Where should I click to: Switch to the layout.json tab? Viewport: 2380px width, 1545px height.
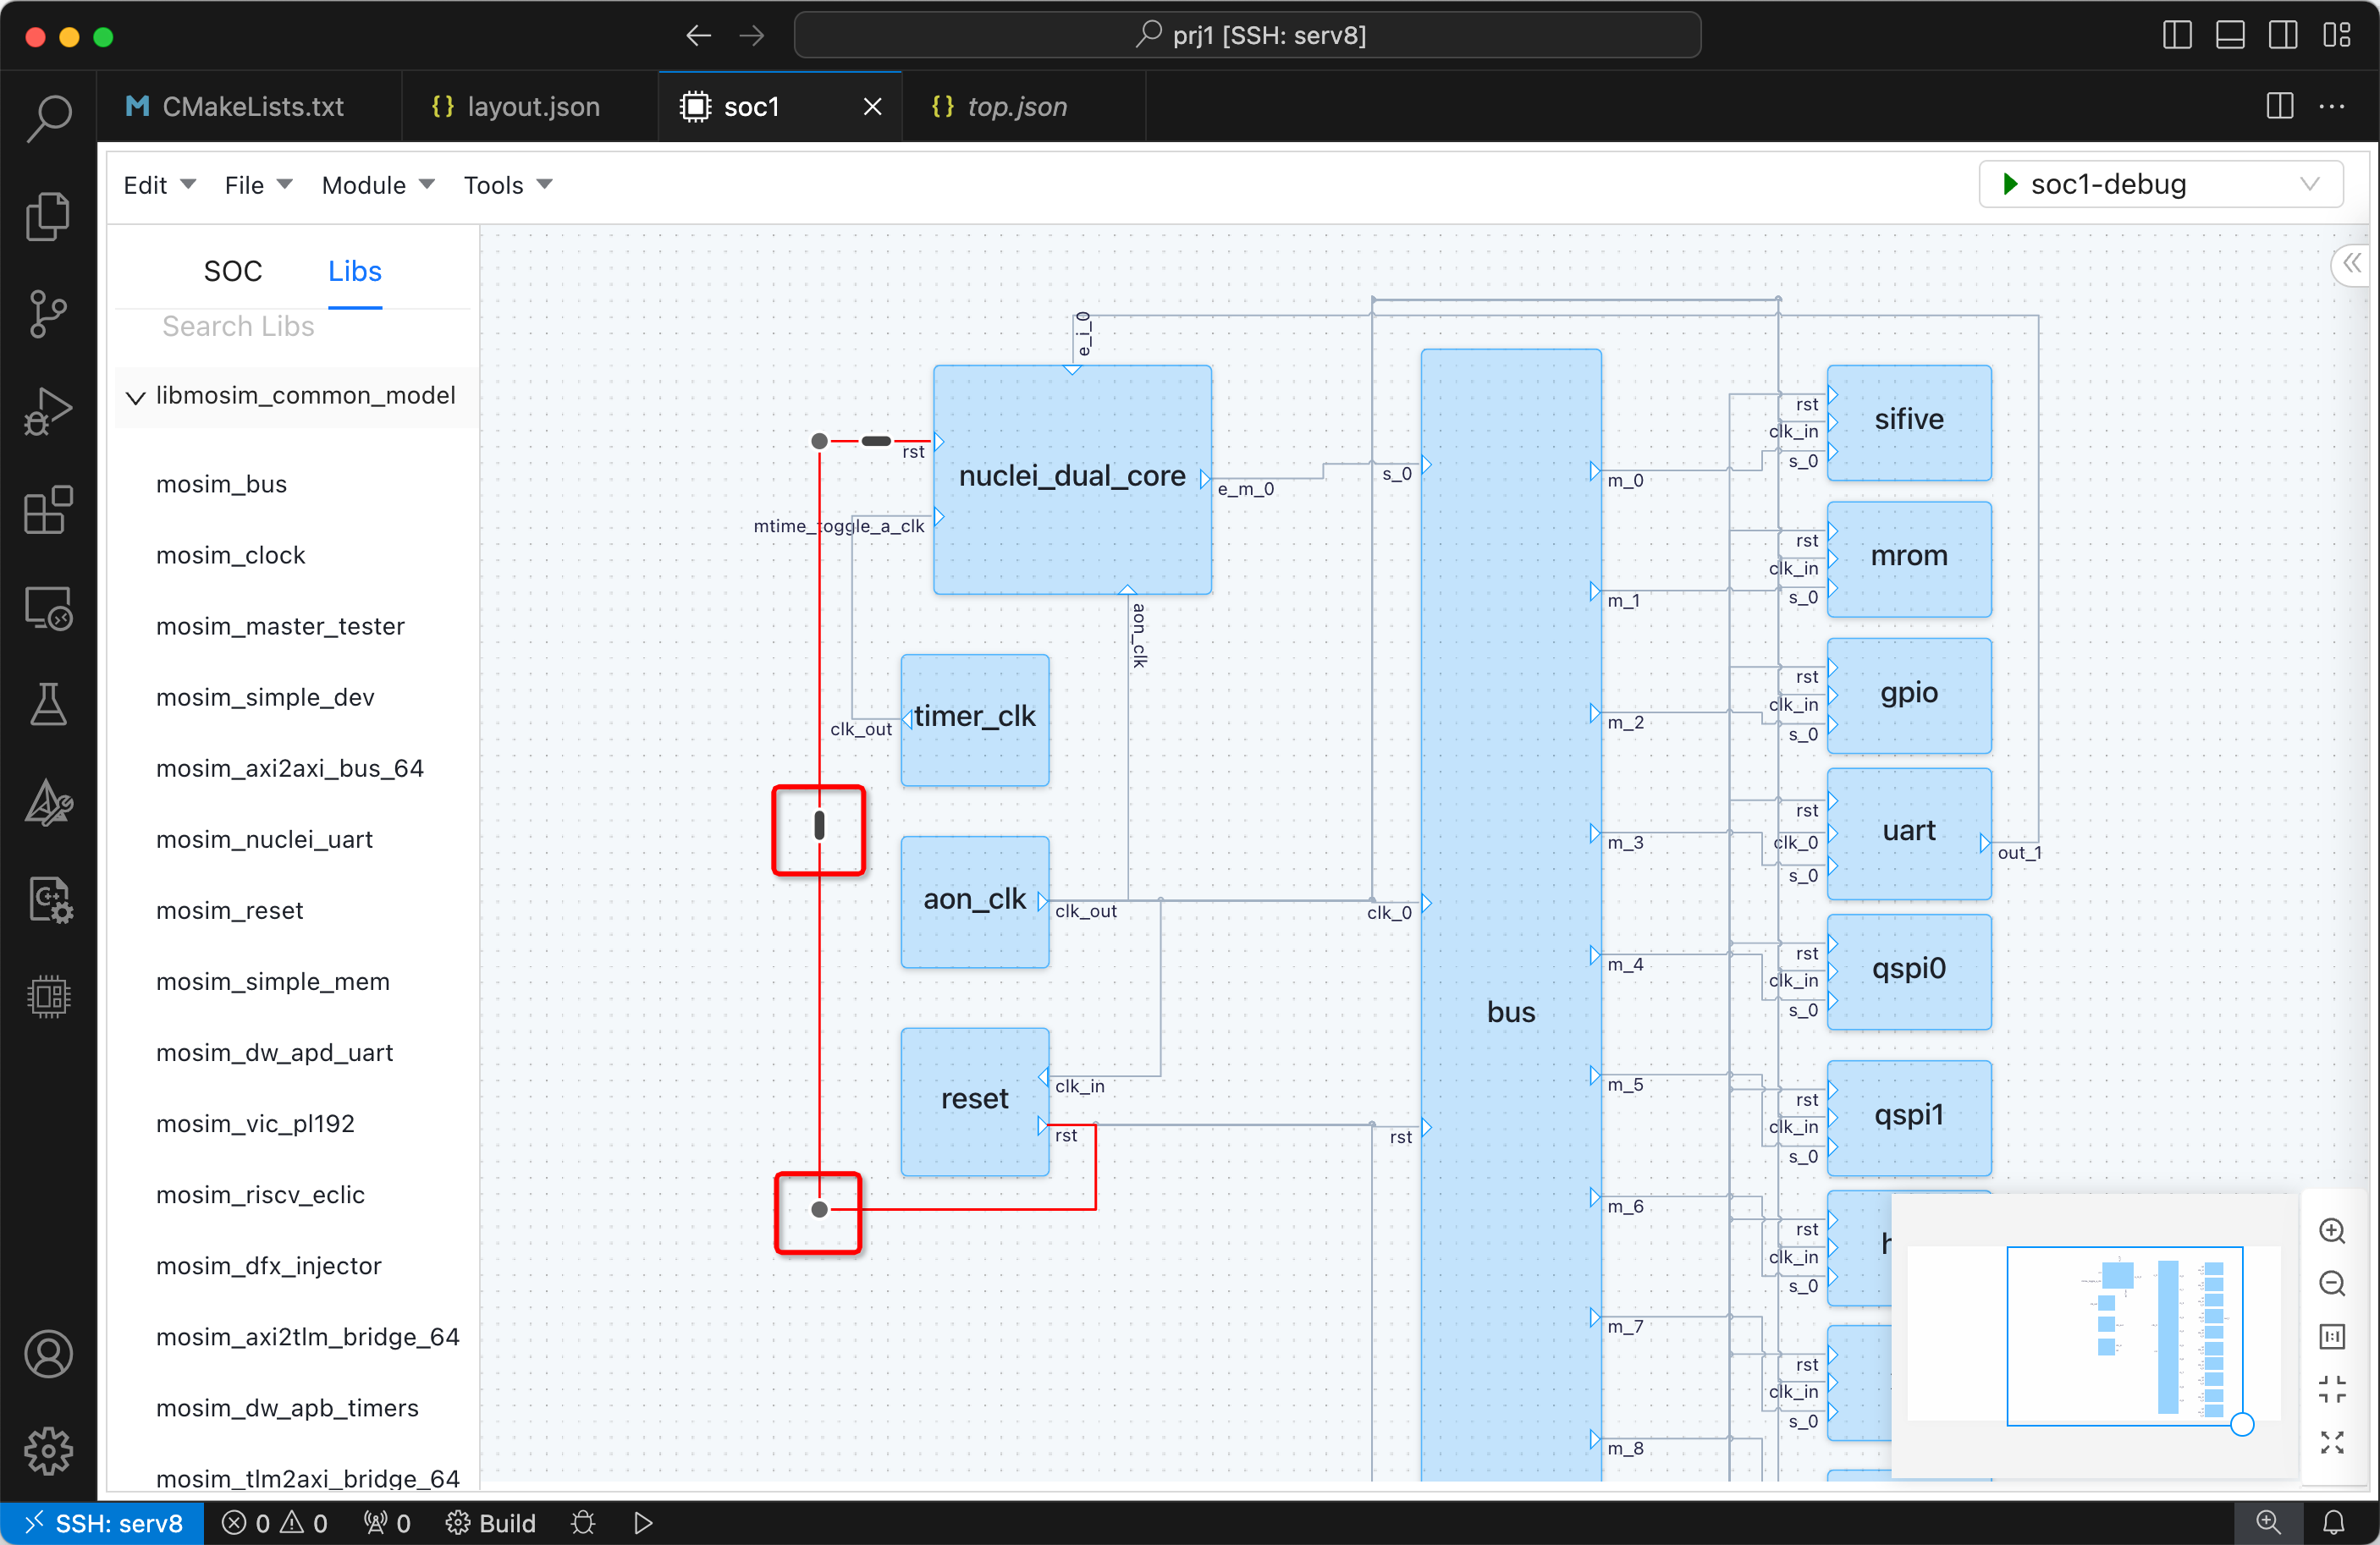point(530,106)
